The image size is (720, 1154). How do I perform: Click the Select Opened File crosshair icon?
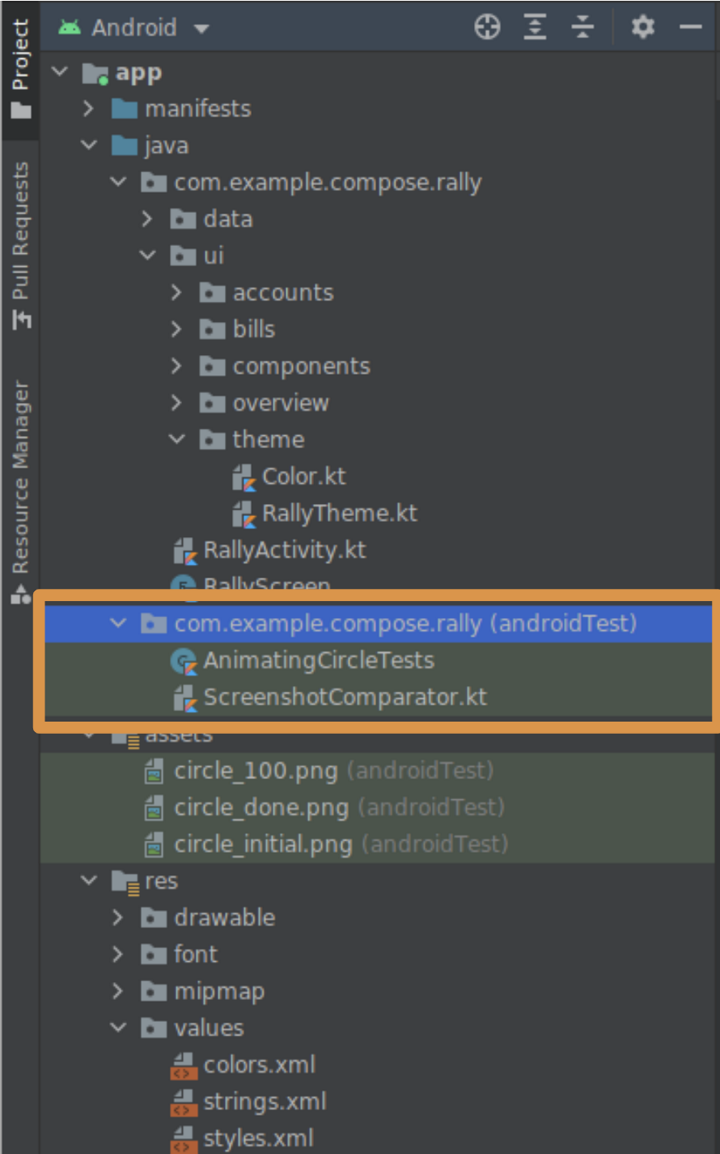click(x=487, y=27)
